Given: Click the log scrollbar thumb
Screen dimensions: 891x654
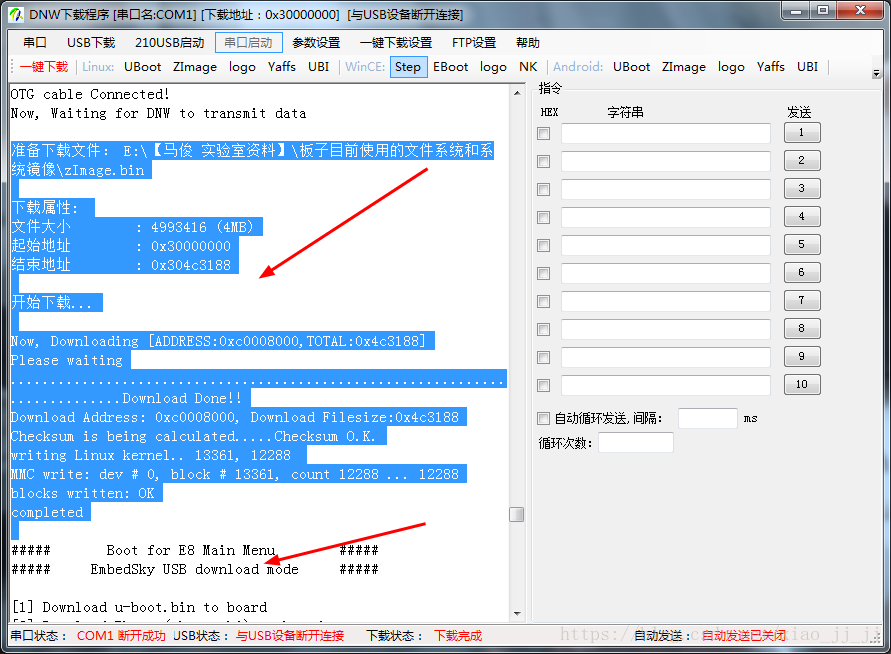Looking at the screenshot, I should pos(517,514).
